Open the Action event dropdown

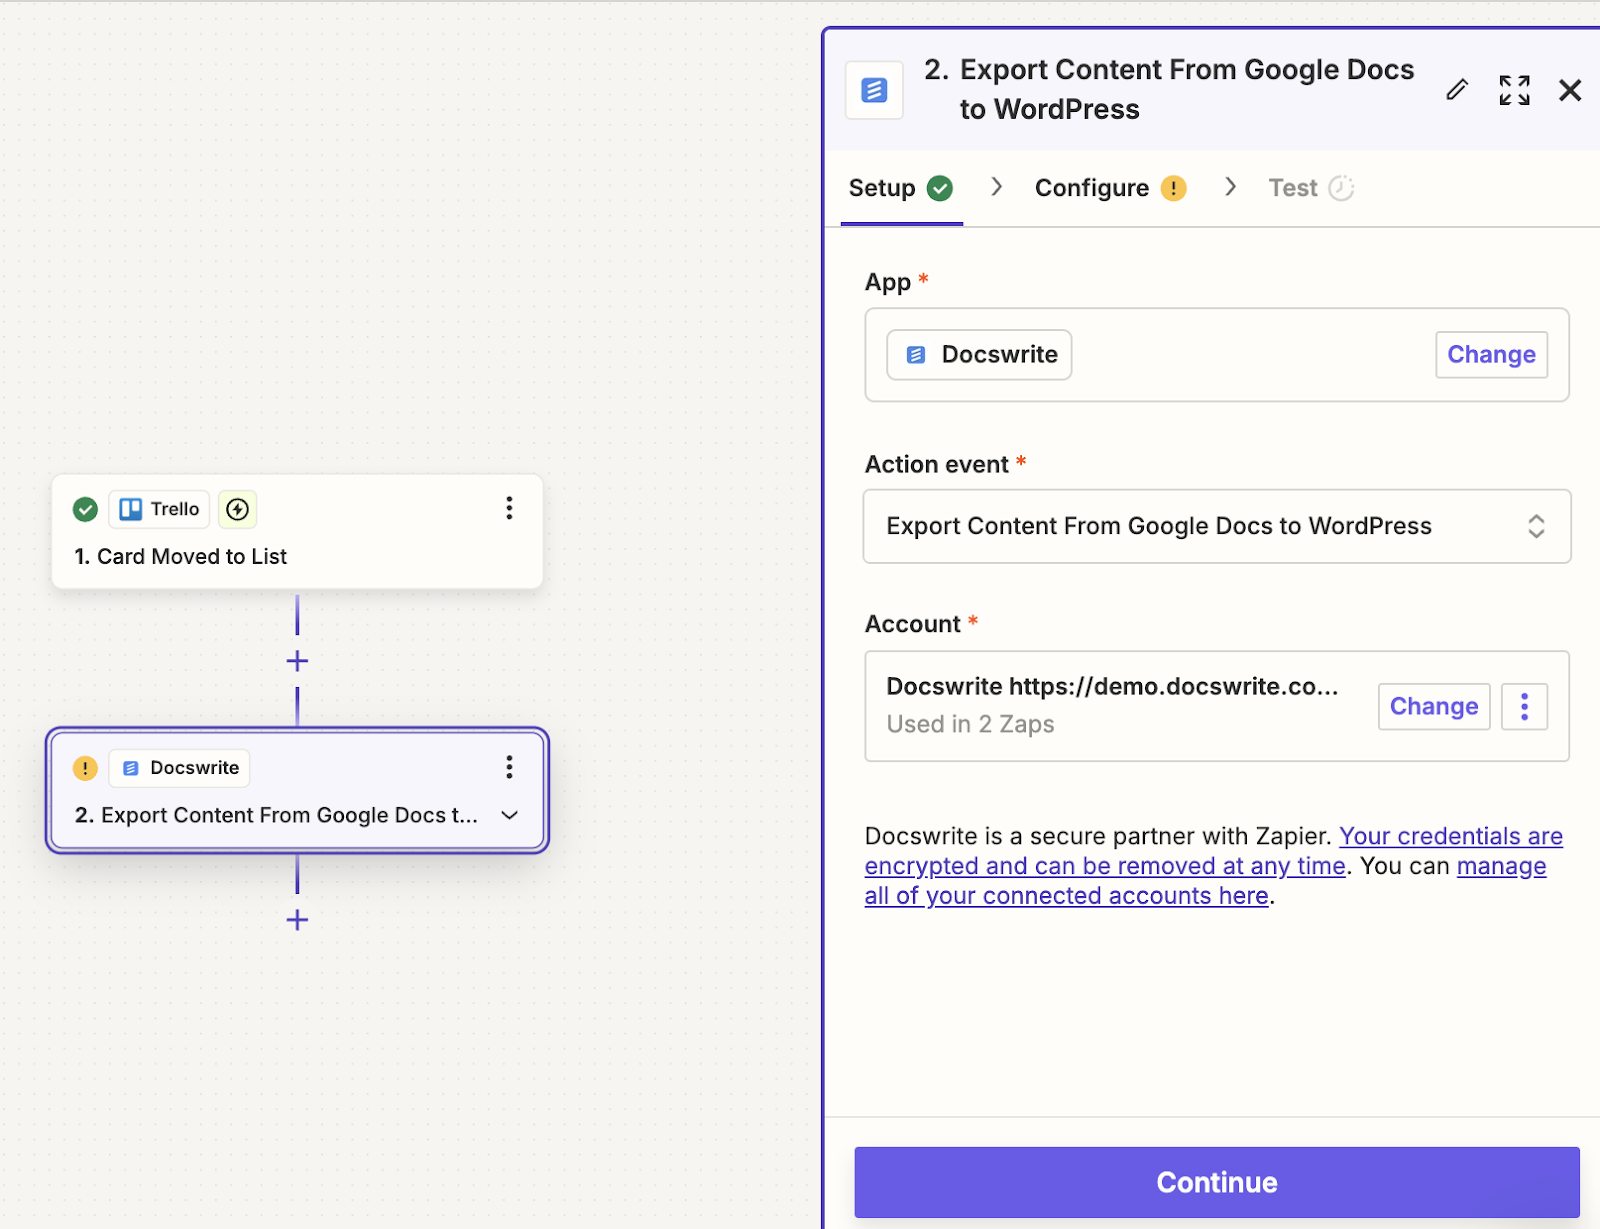(1216, 526)
